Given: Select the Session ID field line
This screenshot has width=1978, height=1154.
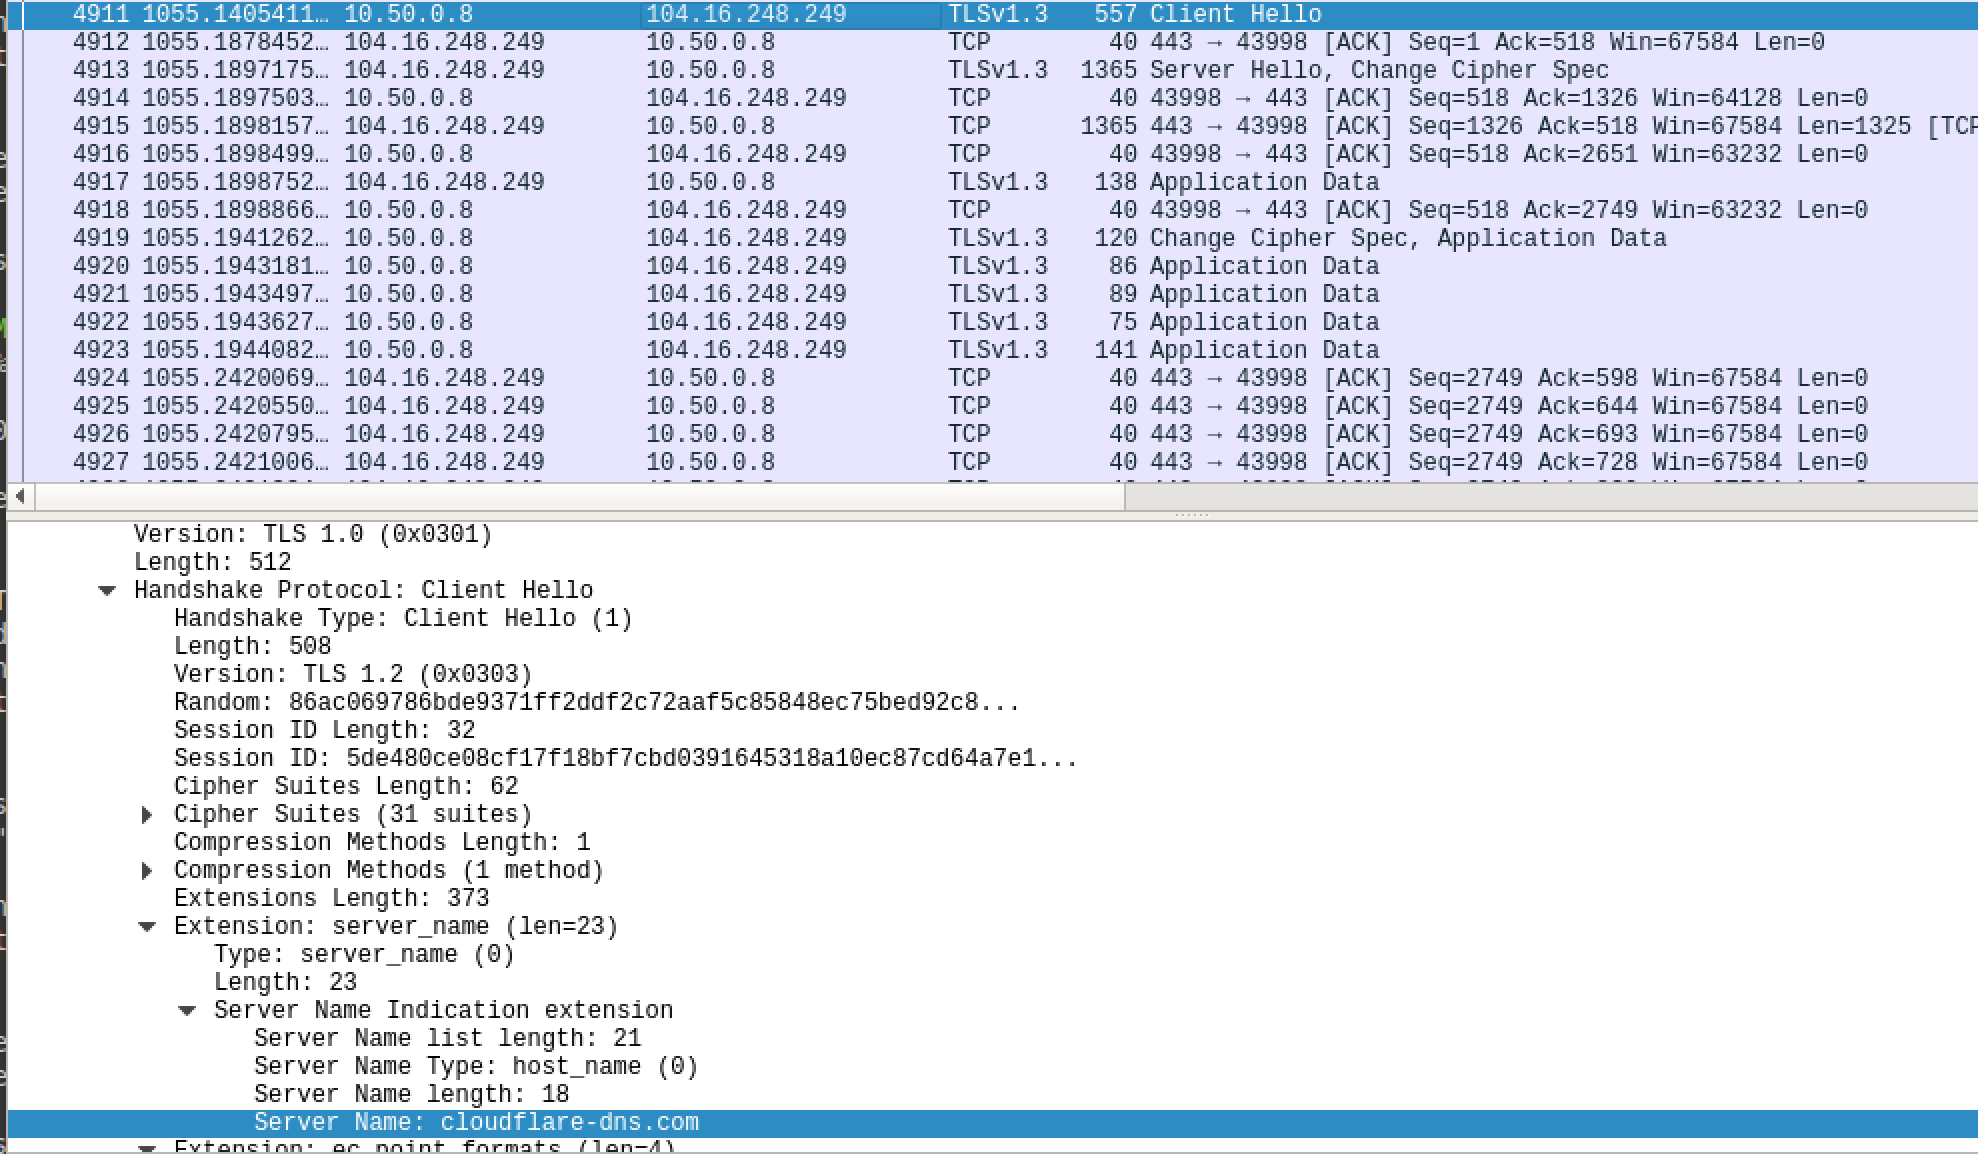Looking at the screenshot, I should tap(625, 759).
